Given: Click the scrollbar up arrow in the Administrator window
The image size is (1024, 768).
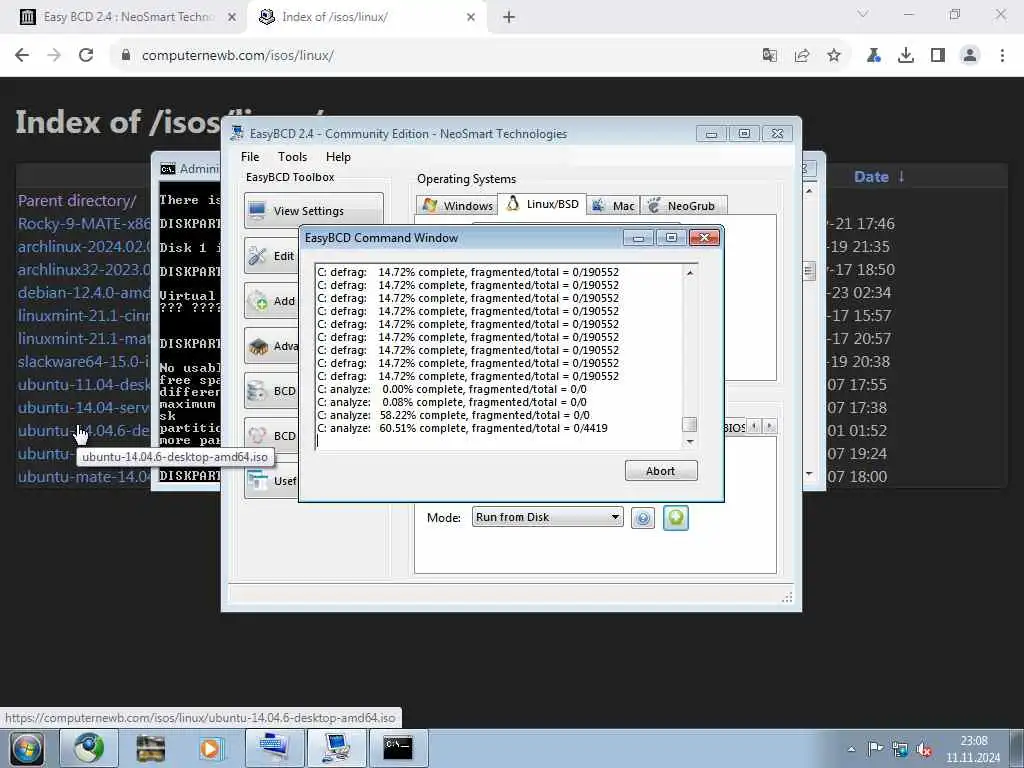Looking at the screenshot, I should 809,191.
